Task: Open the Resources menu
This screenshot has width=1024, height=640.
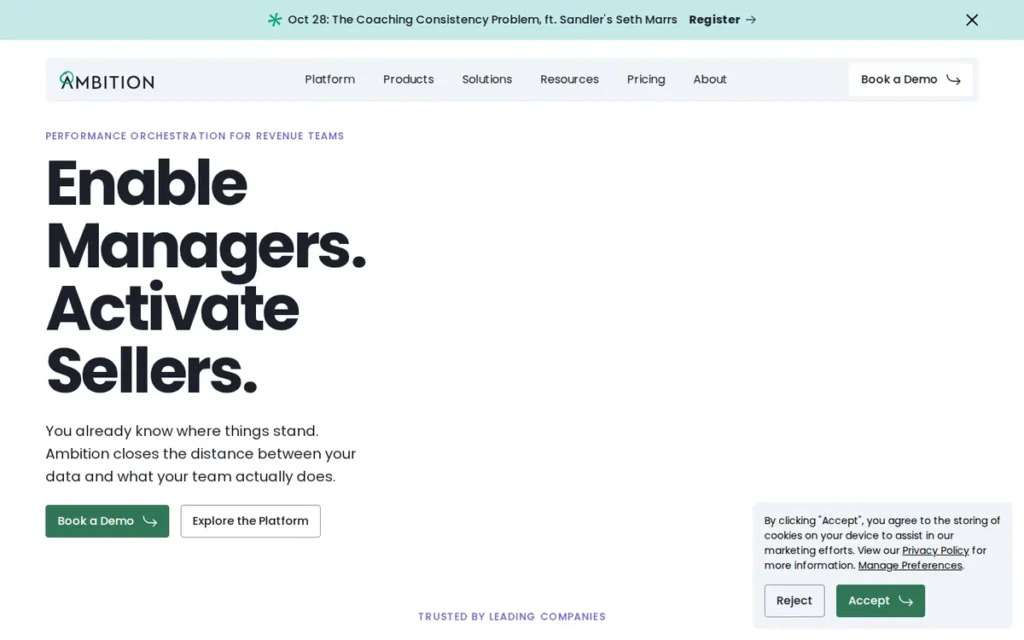Action: click(x=569, y=79)
